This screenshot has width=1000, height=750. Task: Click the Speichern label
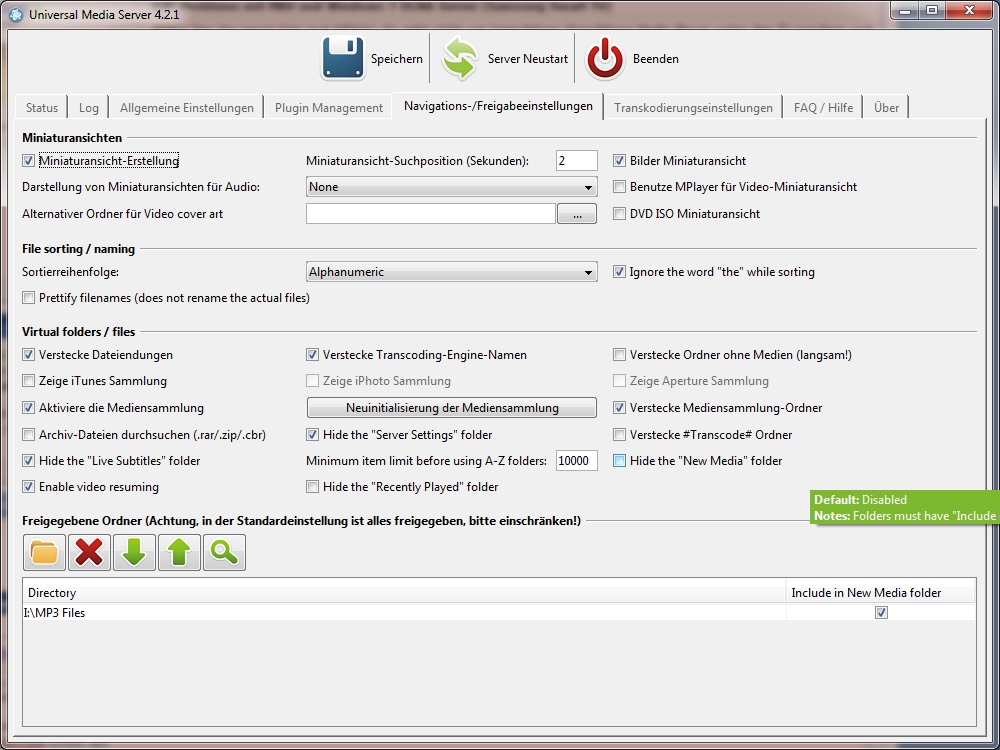point(397,59)
